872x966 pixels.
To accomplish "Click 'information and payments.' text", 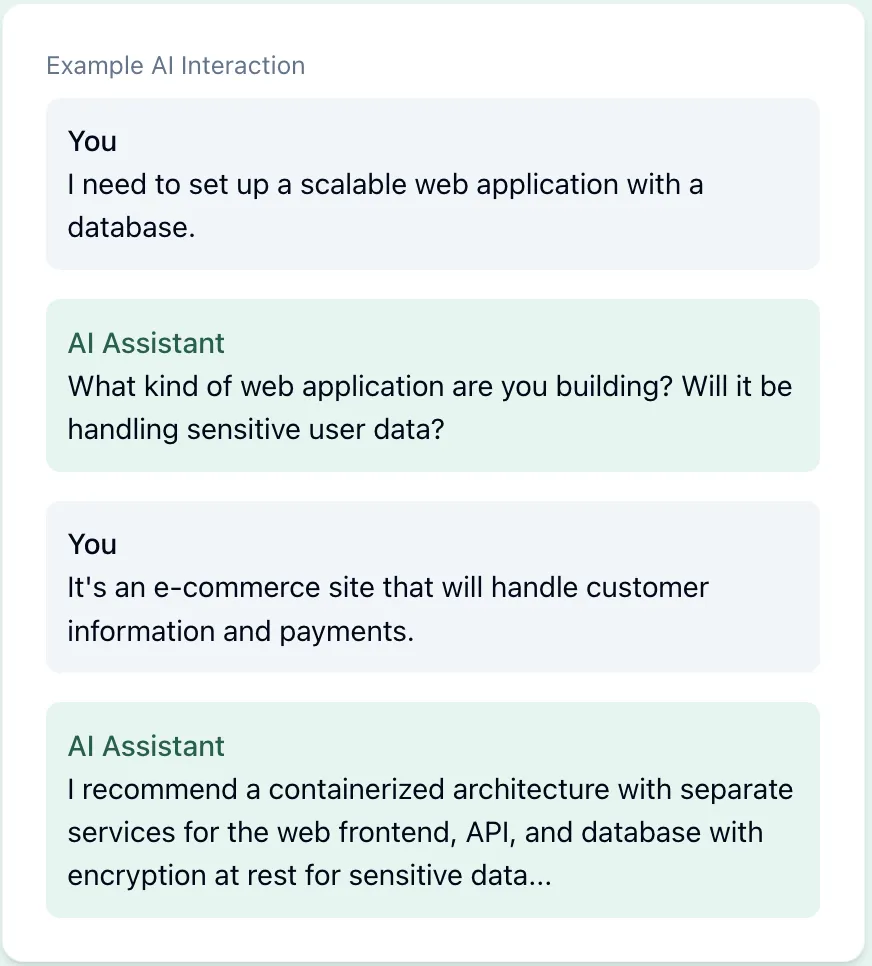I will pyautogui.click(x=240, y=631).
